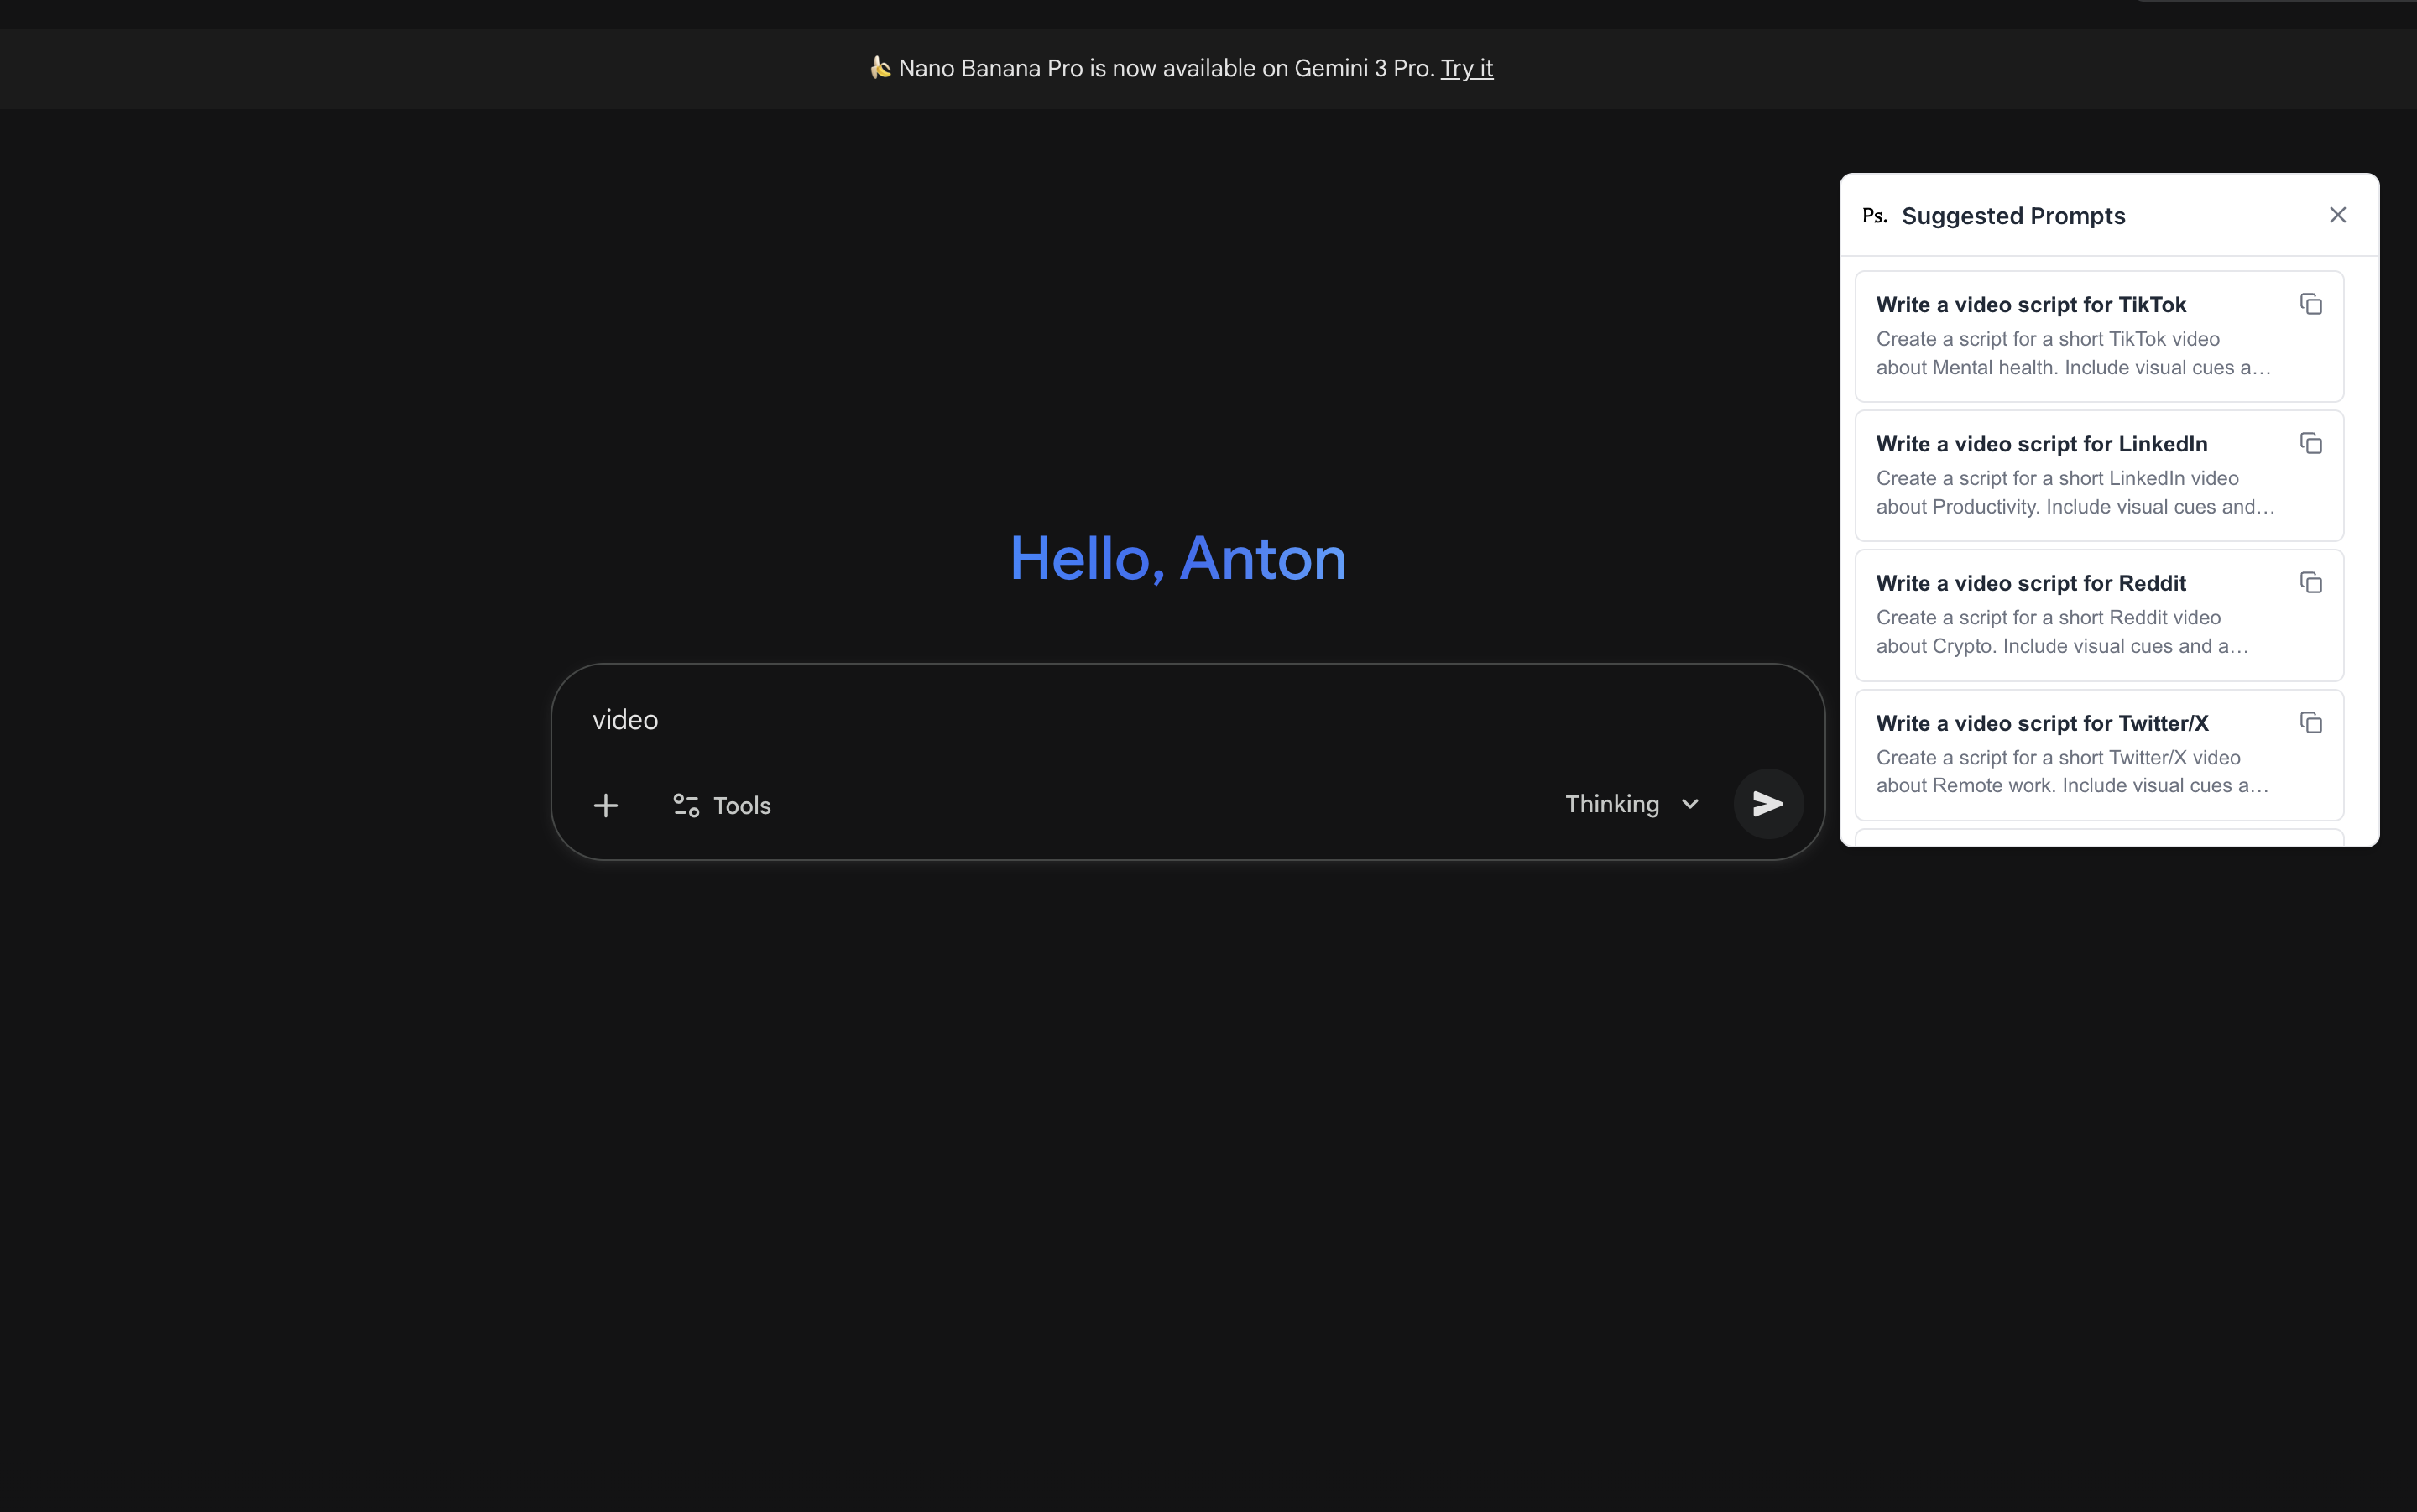Image resolution: width=2417 pixels, height=1512 pixels.
Task: Copy the Twitter/X video script prompt
Action: 2310,722
